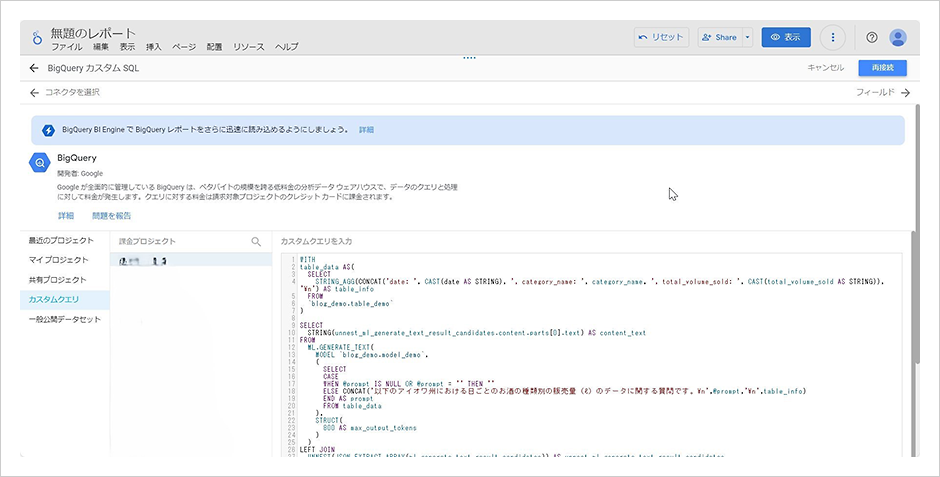Click the forward arrow next to フィールド
Viewport: 940px width, 477px height.
click(905, 93)
